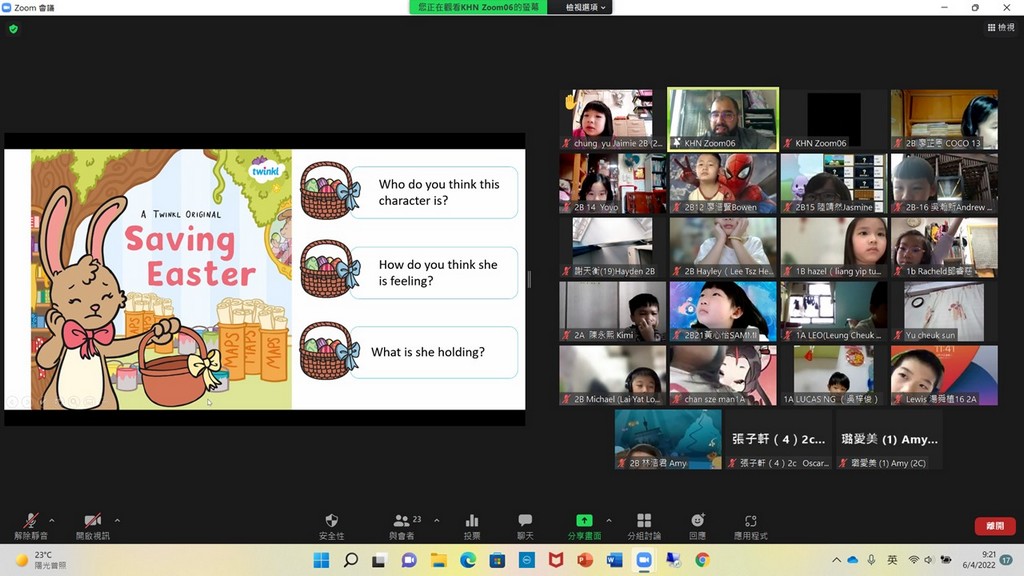The height and width of the screenshot is (576, 1024).
Task: Click the muted mic icon on 2B 14 Yoyo tile
Action: coord(566,207)
